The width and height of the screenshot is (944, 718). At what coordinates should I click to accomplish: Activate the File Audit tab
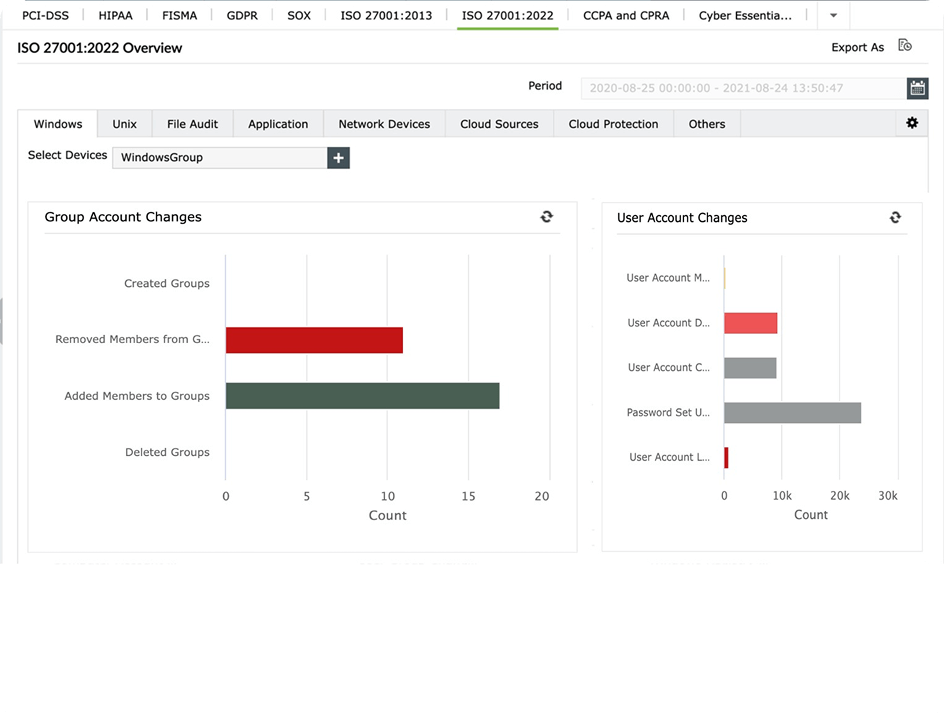(x=192, y=123)
